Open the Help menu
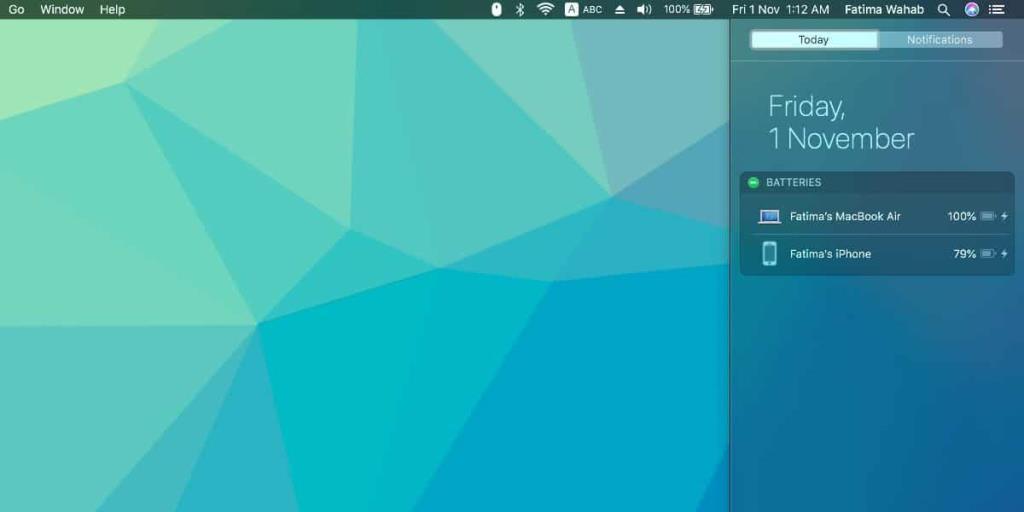 (112, 9)
